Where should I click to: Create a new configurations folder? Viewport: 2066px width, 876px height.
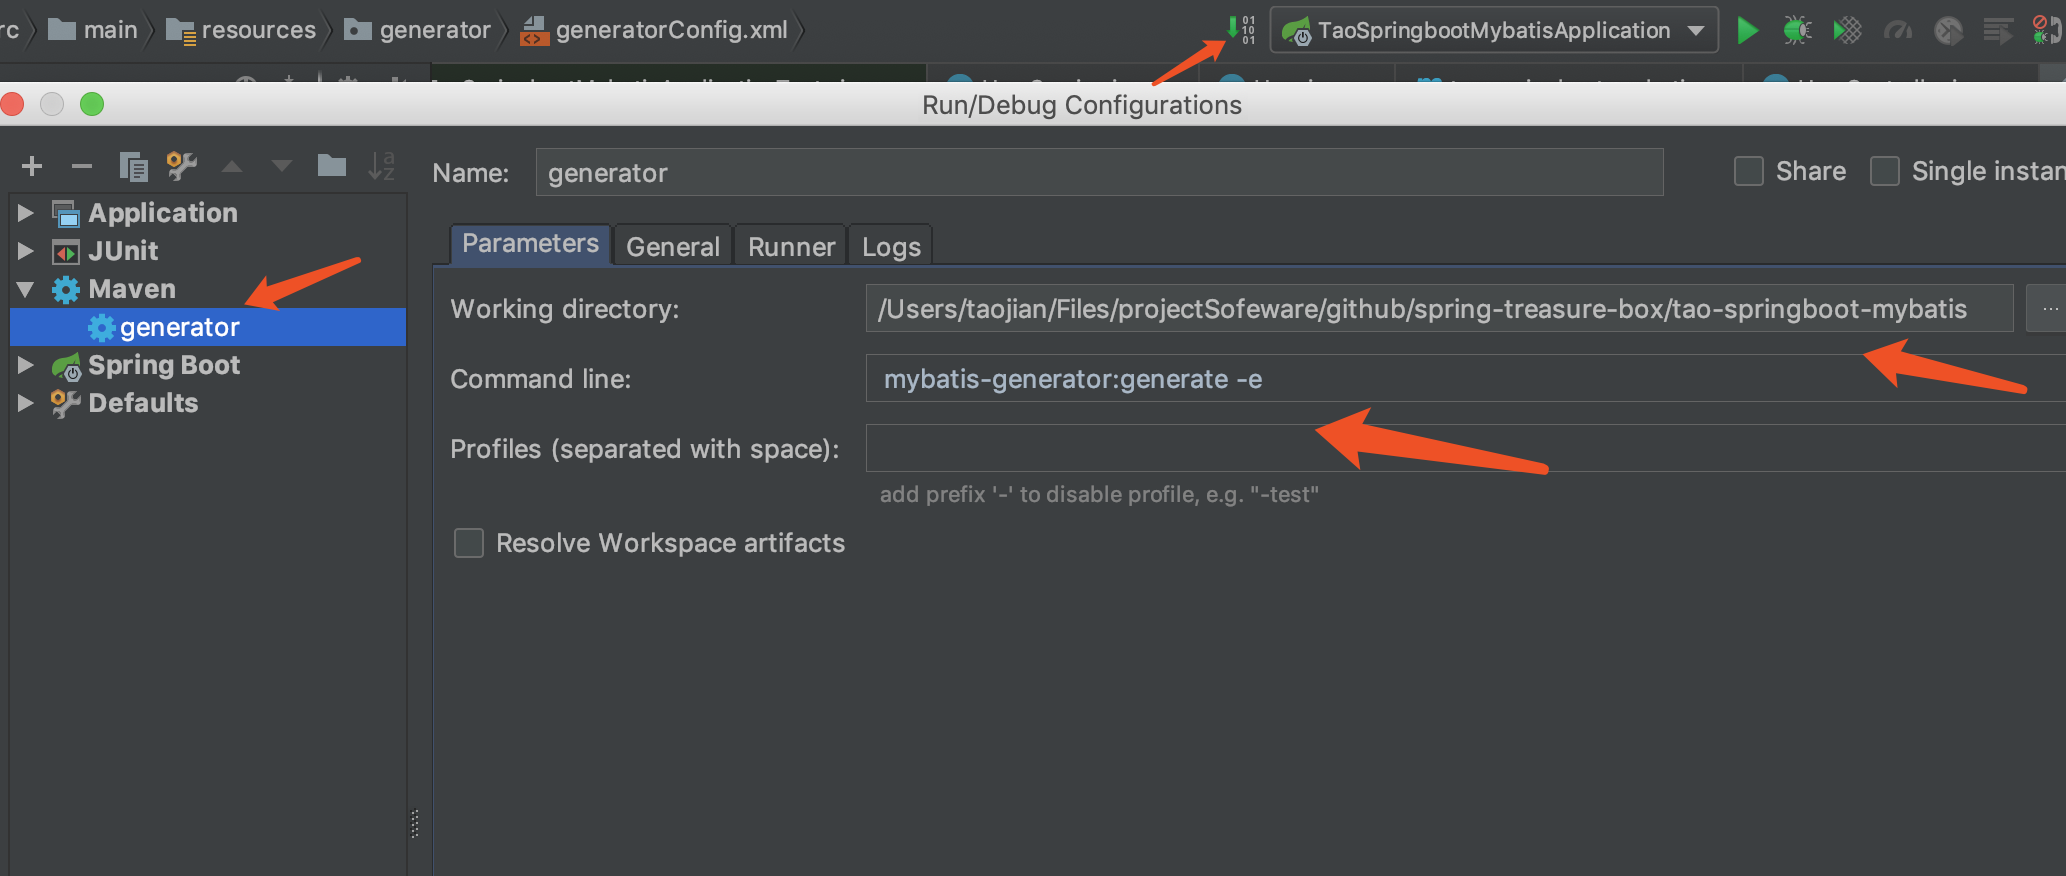pyautogui.click(x=332, y=165)
